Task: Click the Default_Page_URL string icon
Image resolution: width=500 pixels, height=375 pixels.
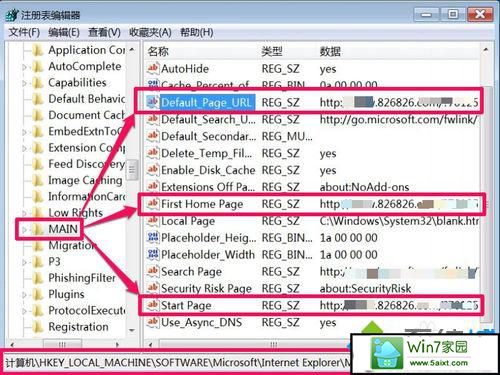Action: (153, 102)
